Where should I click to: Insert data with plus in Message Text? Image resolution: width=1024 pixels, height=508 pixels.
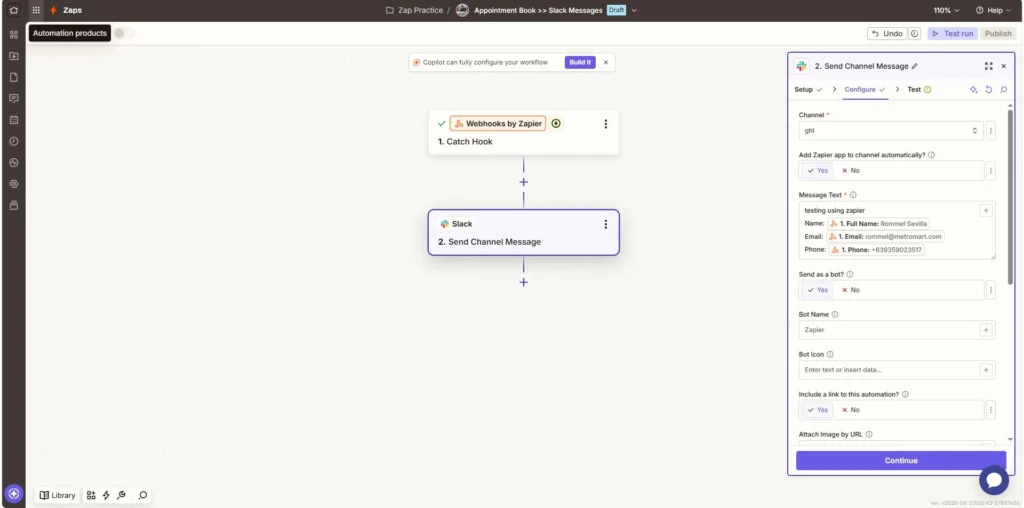(986, 210)
